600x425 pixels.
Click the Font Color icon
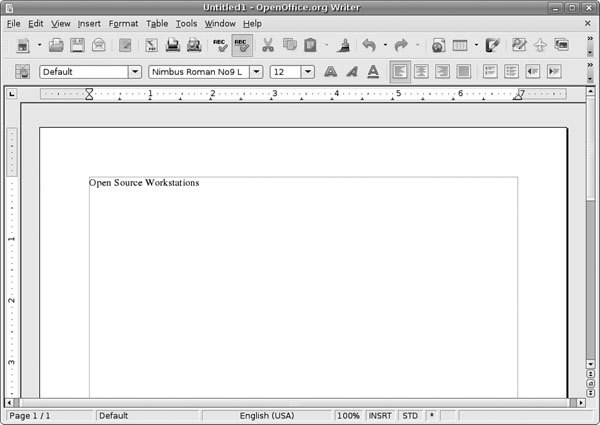pos(373,72)
